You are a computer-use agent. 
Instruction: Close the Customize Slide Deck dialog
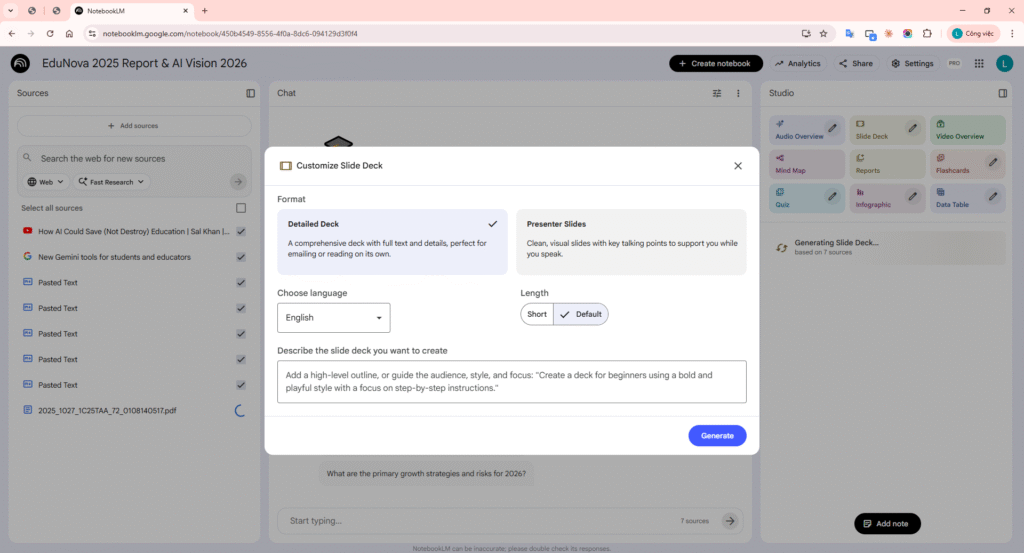point(738,166)
